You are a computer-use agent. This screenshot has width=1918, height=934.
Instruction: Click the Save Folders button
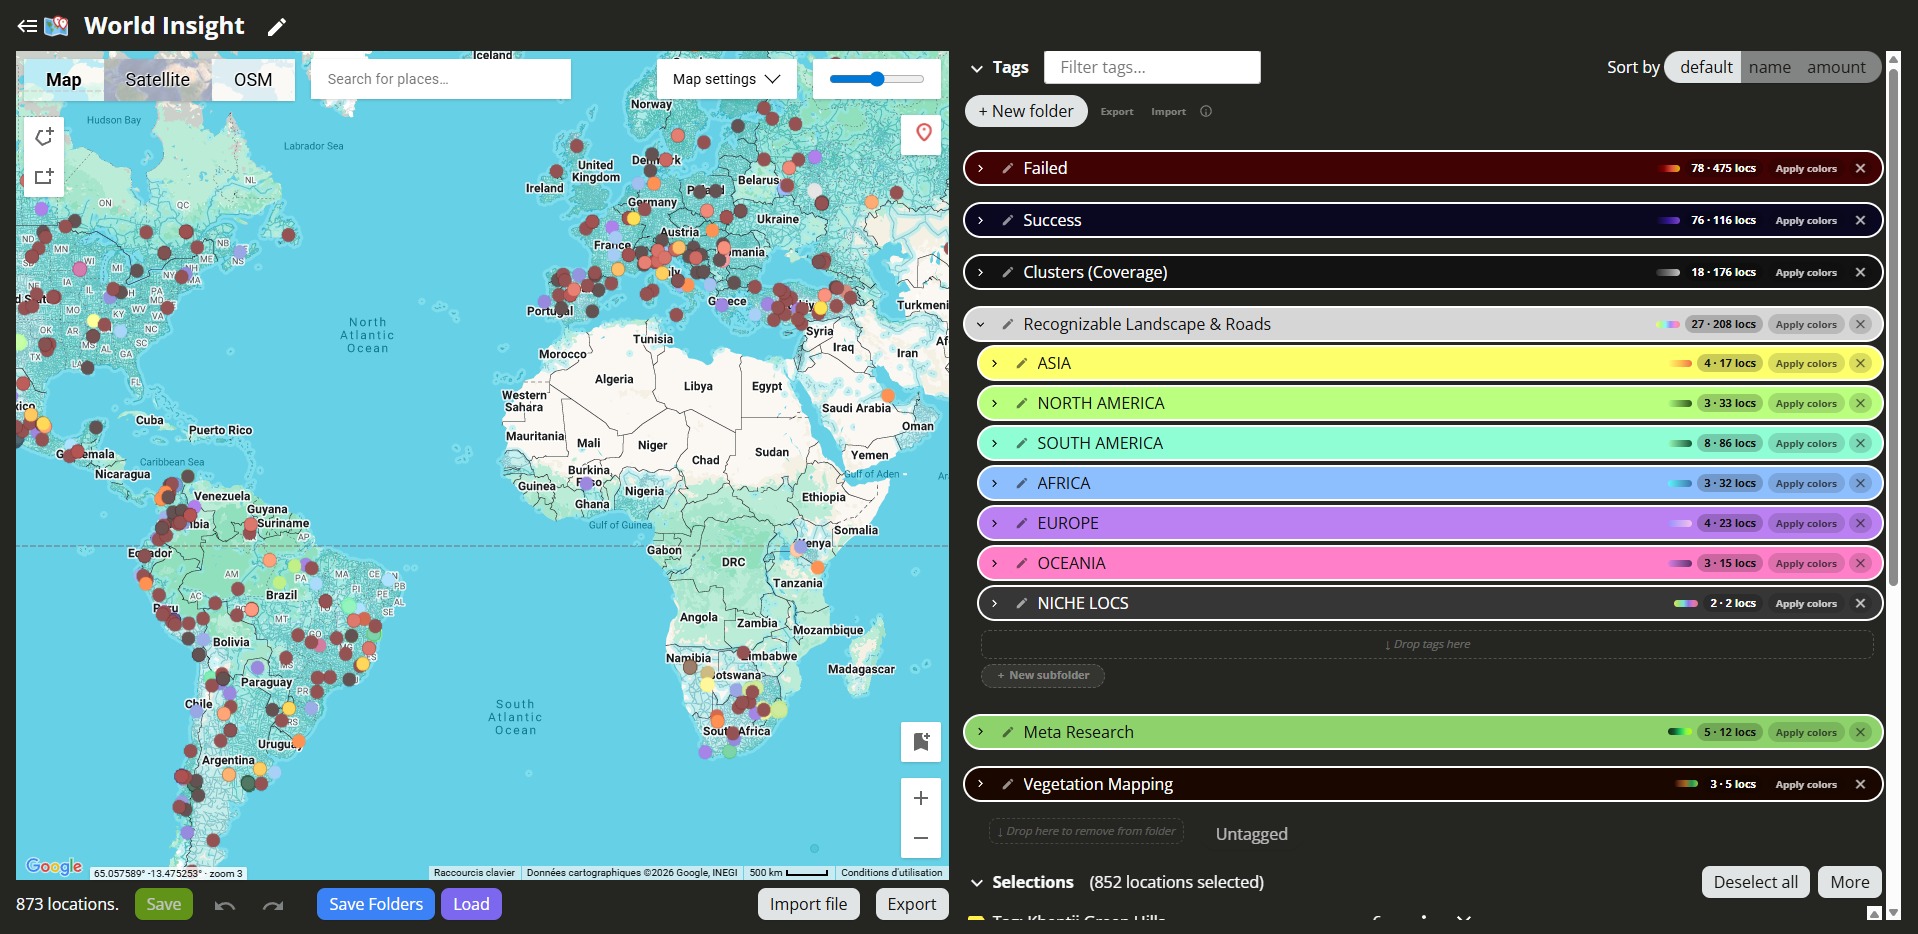point(376,904)
